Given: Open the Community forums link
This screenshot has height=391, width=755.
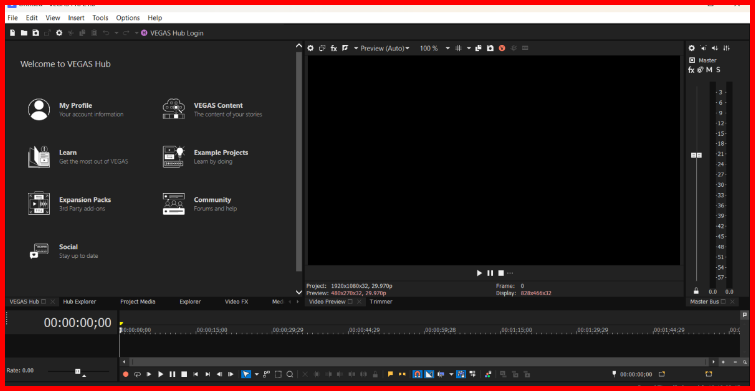Looking at the screenshot, I should click(x=200, y=204).
